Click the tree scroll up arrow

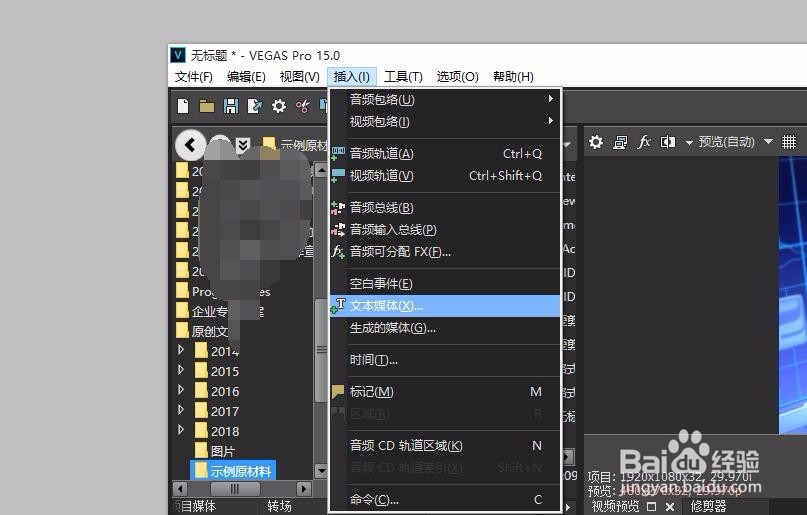[321, 170]
